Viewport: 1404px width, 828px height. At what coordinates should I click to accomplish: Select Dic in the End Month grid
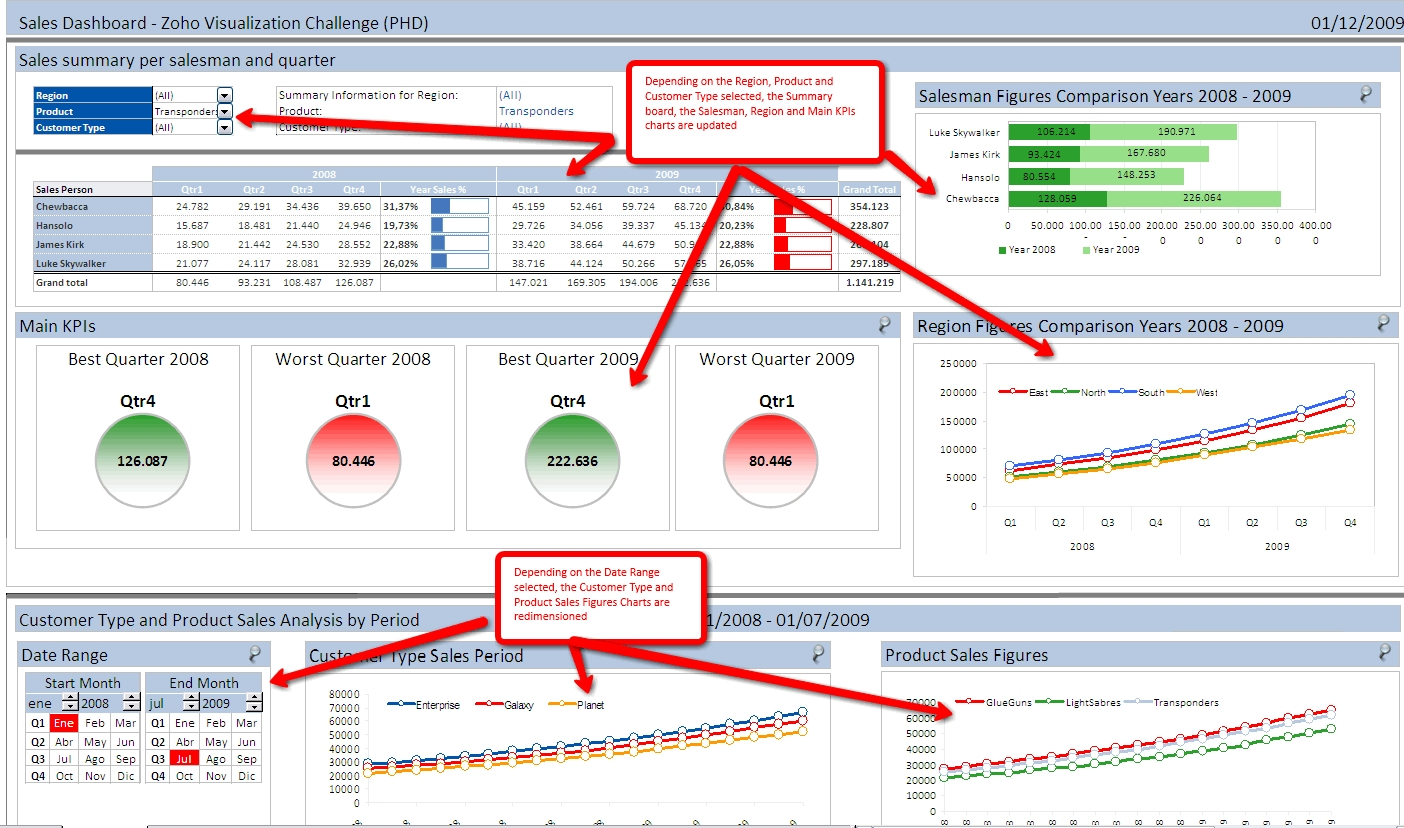[246, 776]
